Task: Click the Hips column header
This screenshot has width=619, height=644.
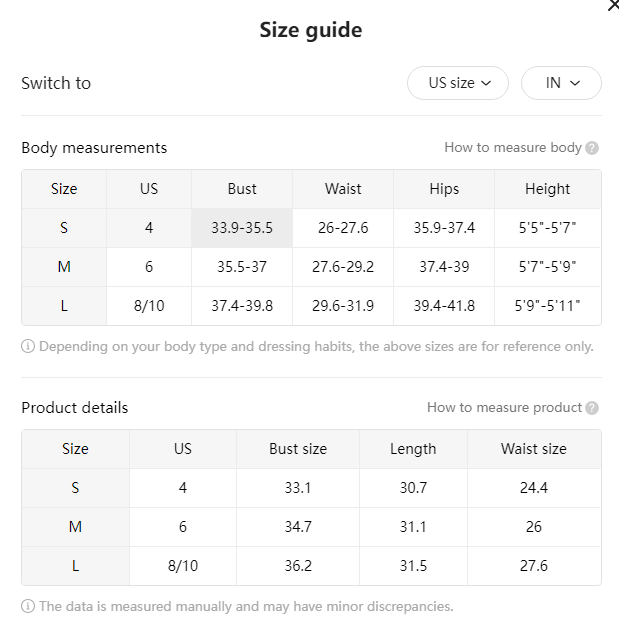Action: click(444, 189)
